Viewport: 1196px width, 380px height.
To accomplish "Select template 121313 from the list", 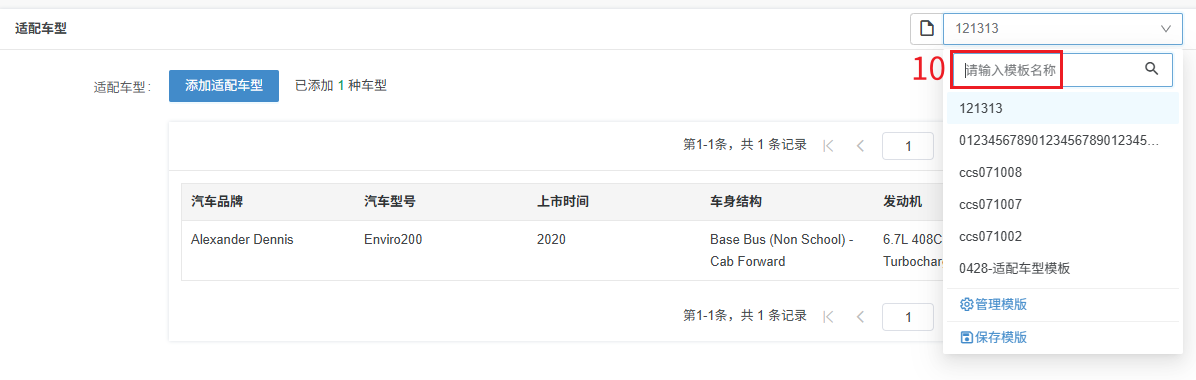I will [x=1063, y=108].
